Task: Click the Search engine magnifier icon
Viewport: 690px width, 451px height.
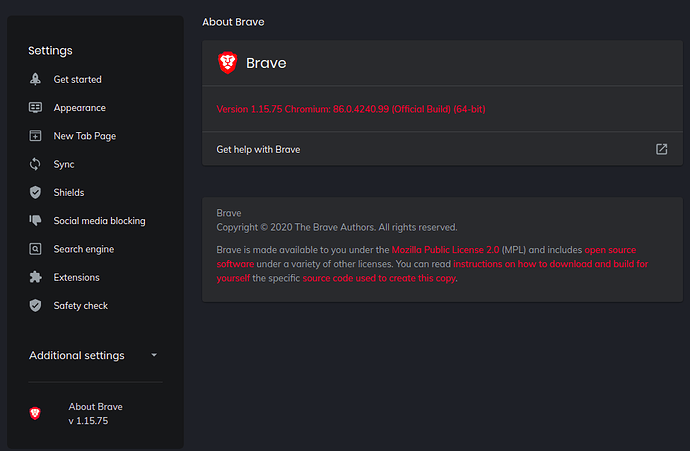Action: [x=35, y=249]
